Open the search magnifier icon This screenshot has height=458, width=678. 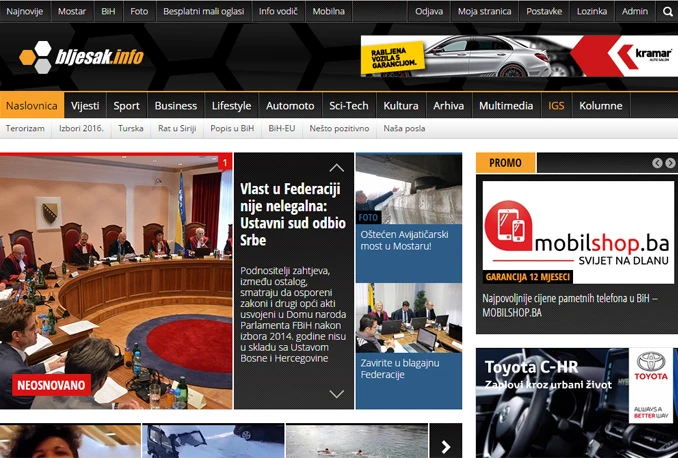pyautogui.click(x=668, y=12)
